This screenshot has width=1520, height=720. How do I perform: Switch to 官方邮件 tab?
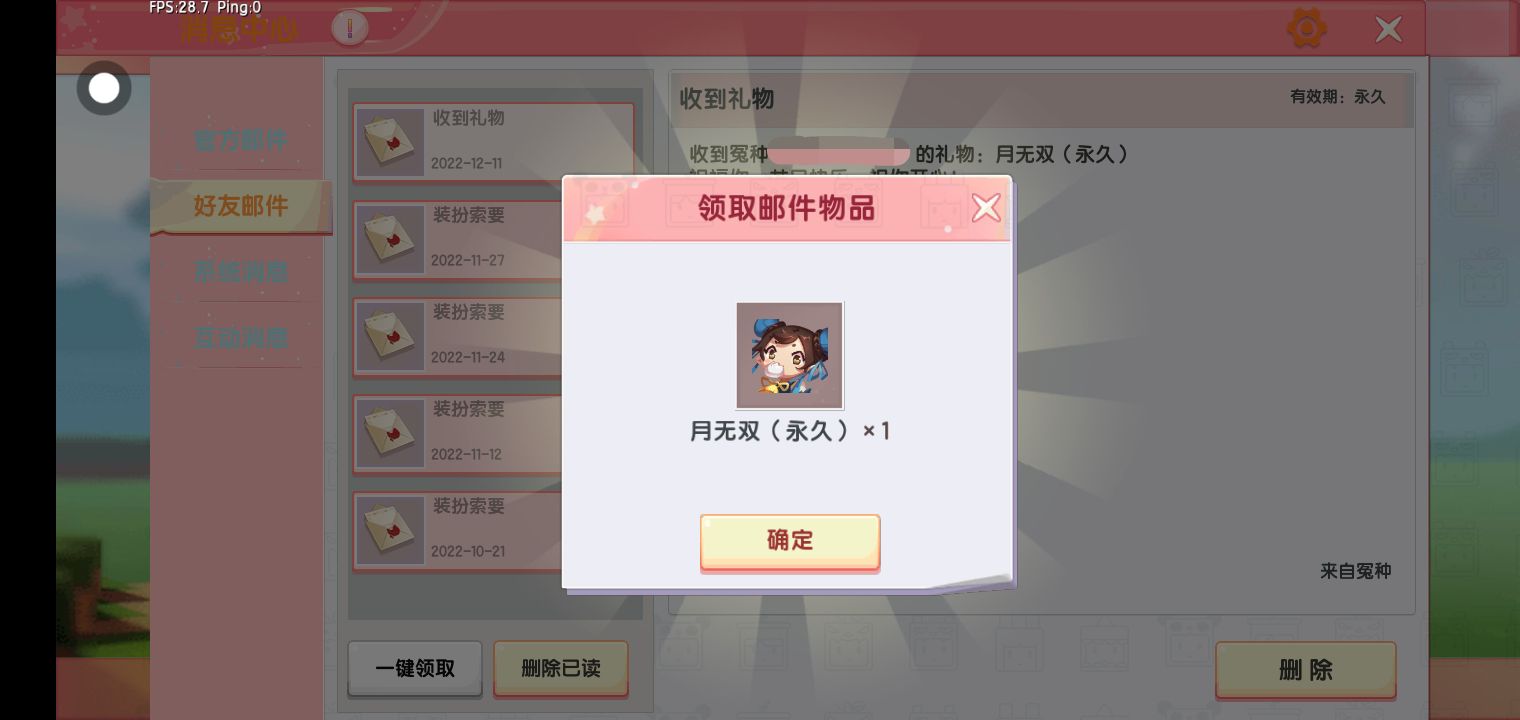[241, 140]
